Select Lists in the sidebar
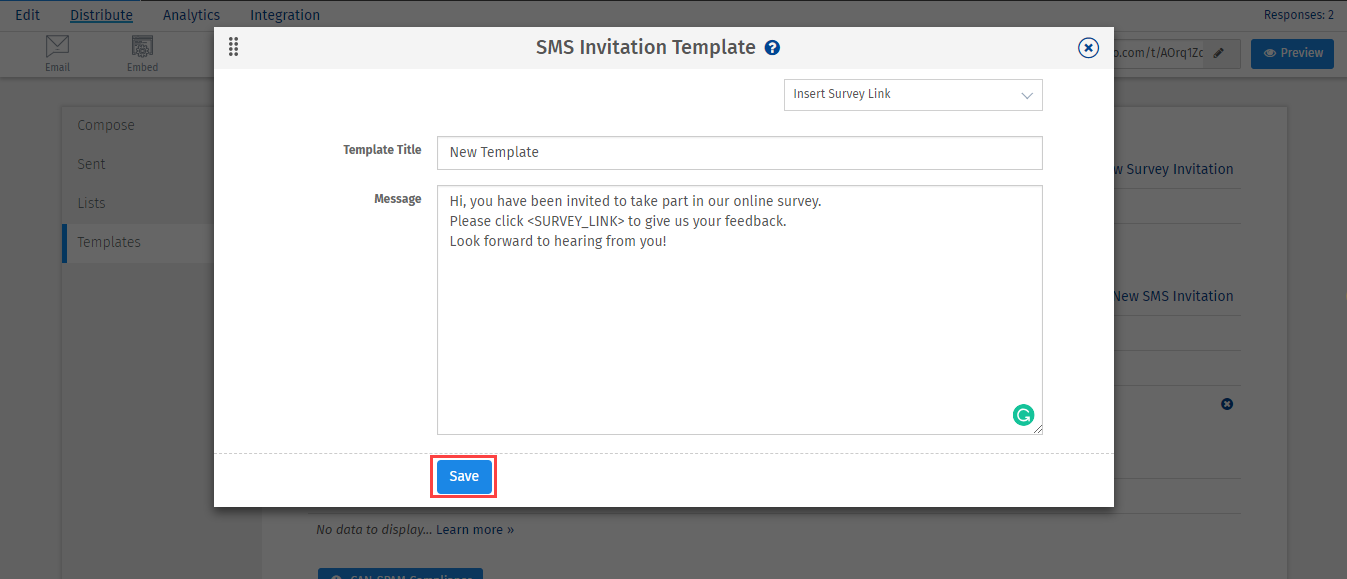 (x=92, y=202)
